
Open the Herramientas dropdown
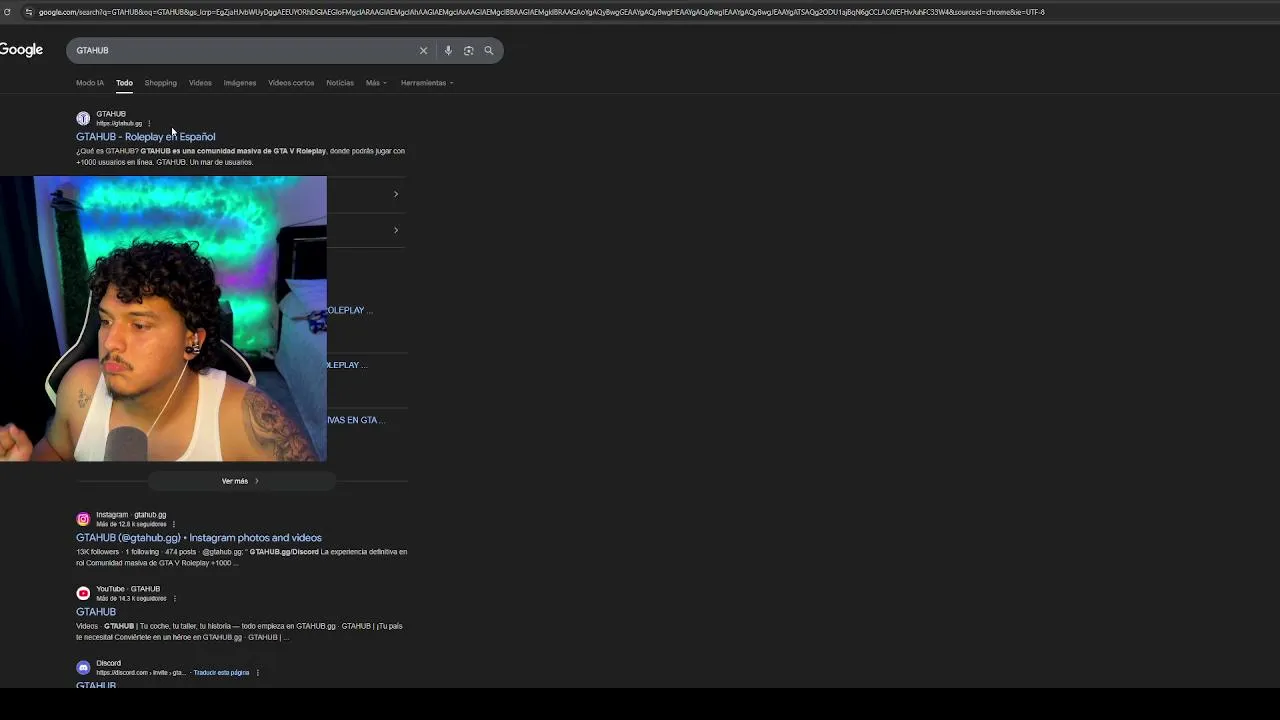pos(427,83)
